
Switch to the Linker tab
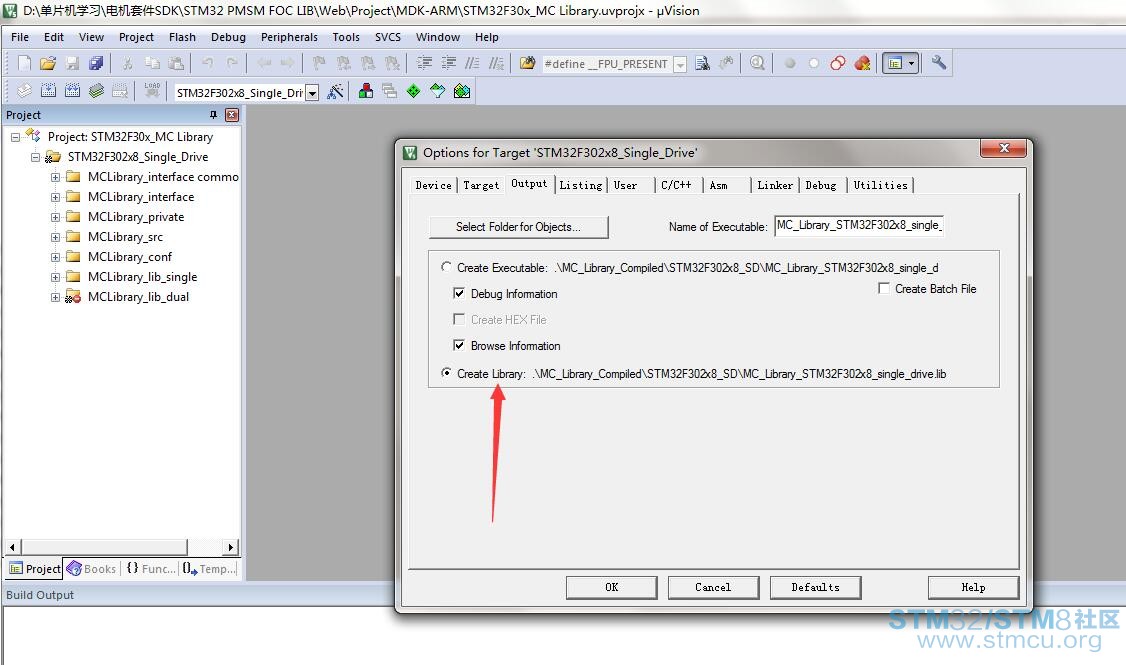point(775,185)
